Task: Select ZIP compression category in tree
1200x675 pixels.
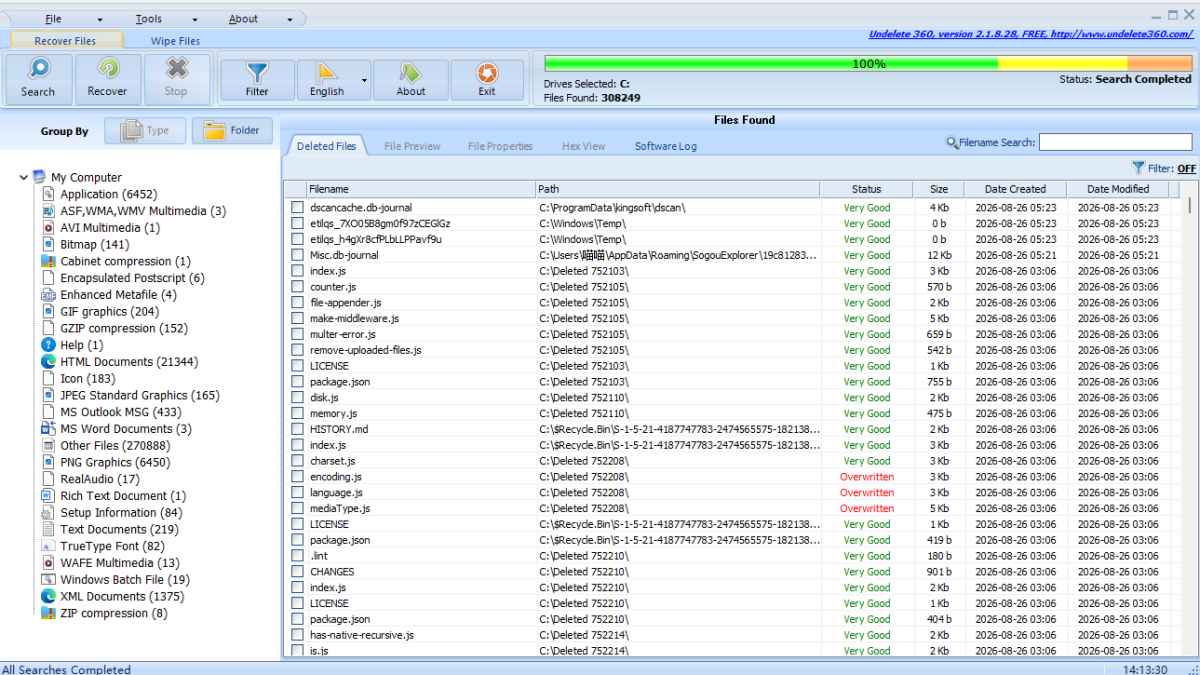Action: point(114,614)
